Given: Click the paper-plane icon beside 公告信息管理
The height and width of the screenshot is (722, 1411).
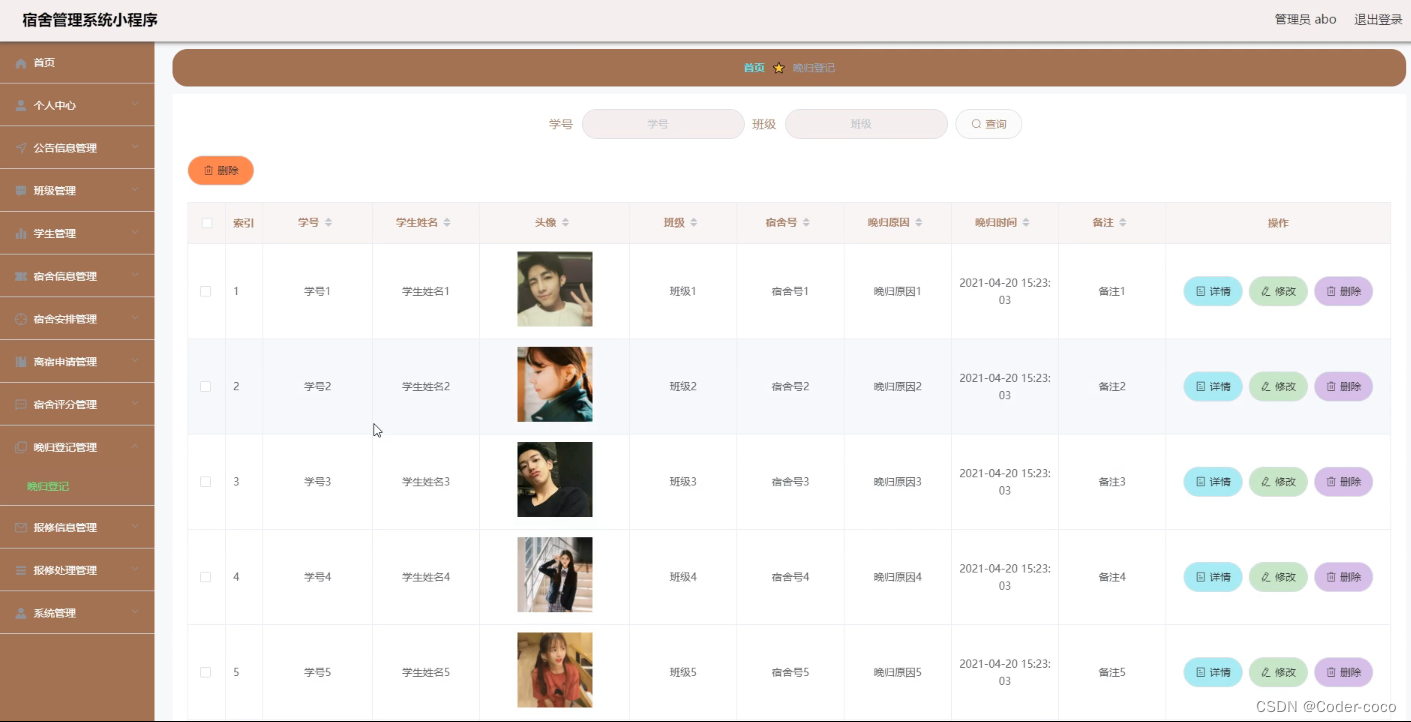Looking at the screenshot, I should (21, 148).
